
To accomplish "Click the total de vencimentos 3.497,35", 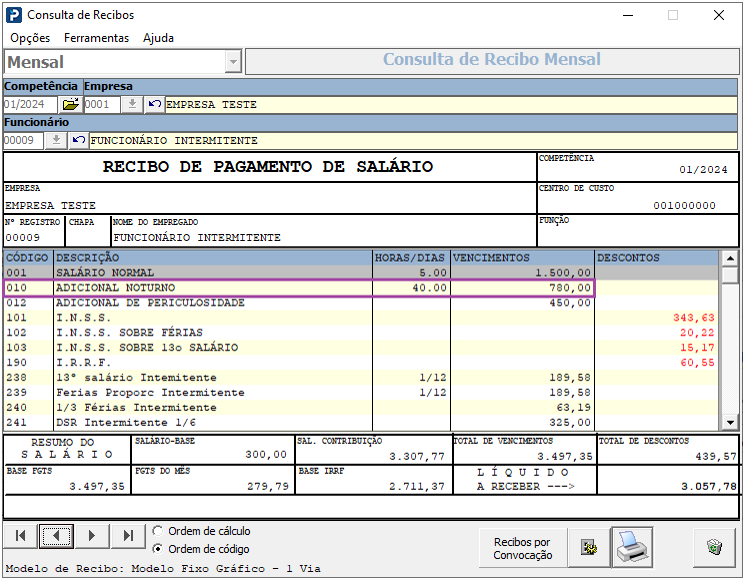I will point(565,456).
